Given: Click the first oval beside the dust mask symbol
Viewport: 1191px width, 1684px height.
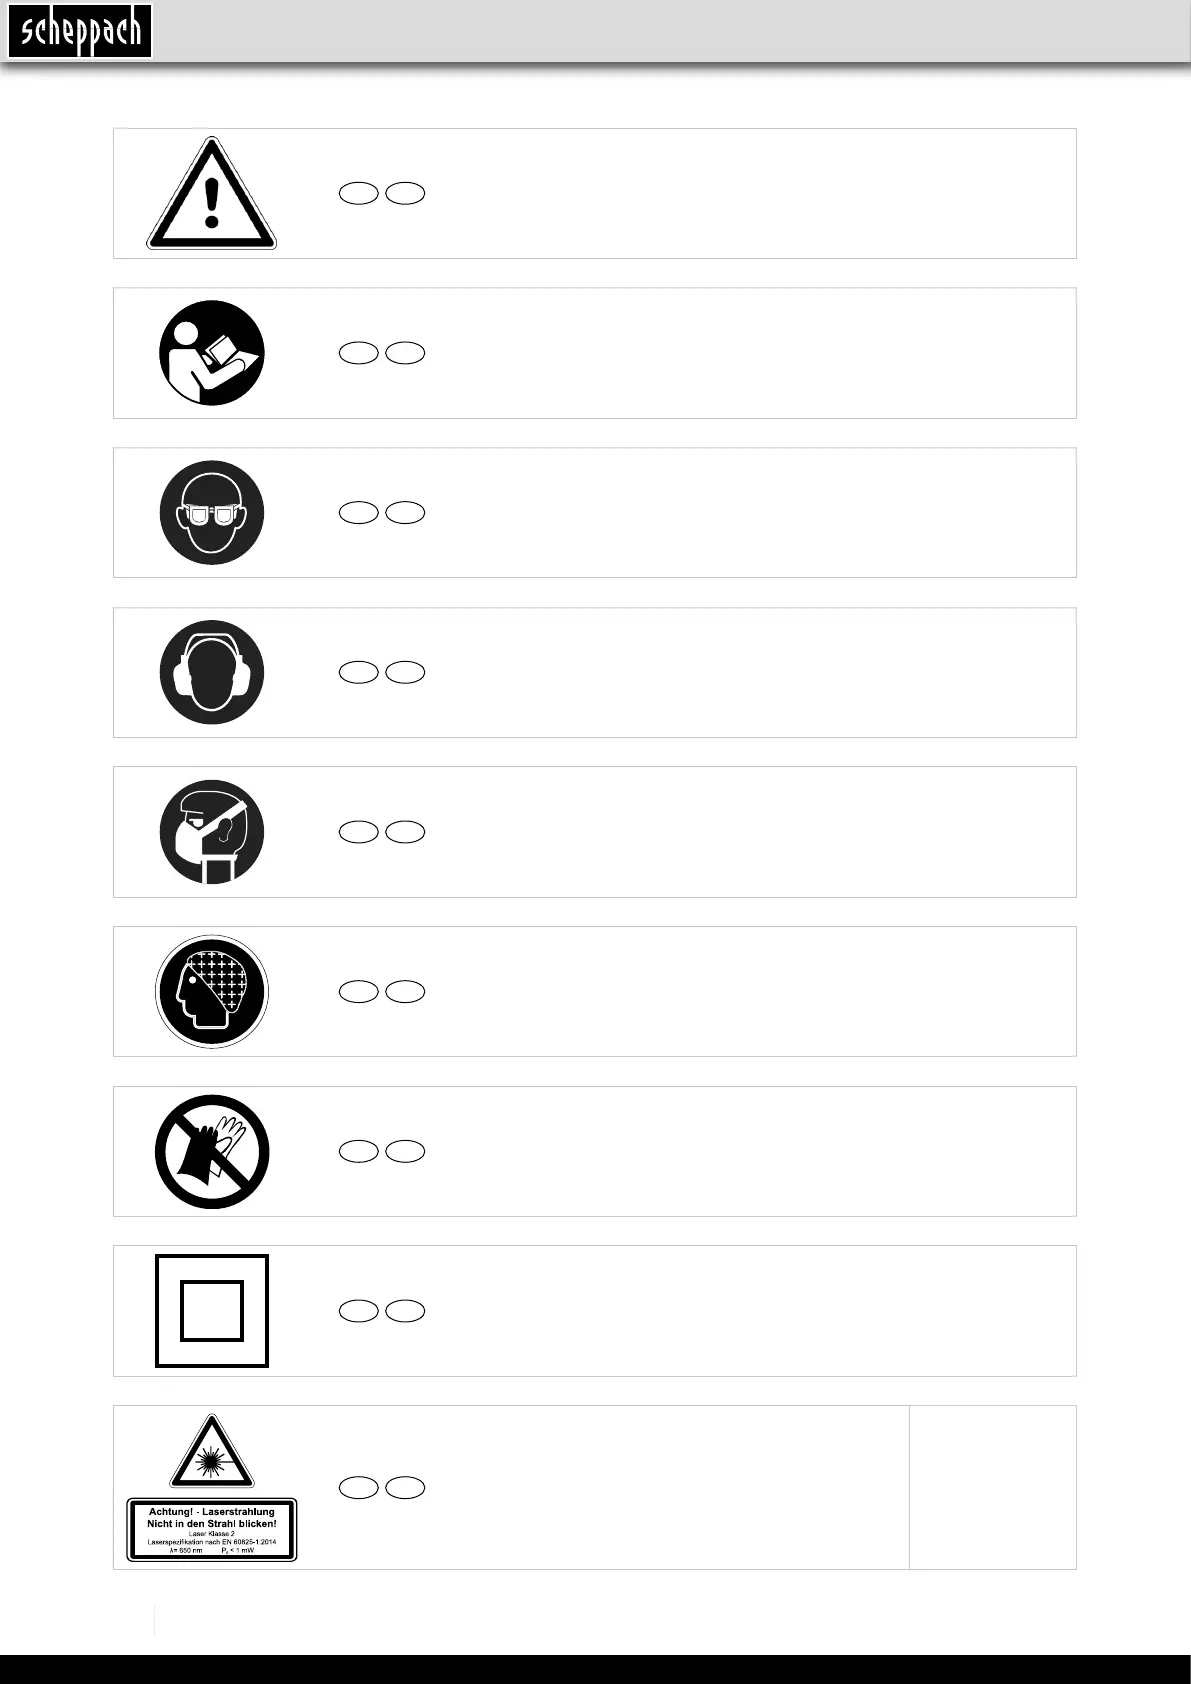Looking at the screenshot, I should tap(358, 832).
